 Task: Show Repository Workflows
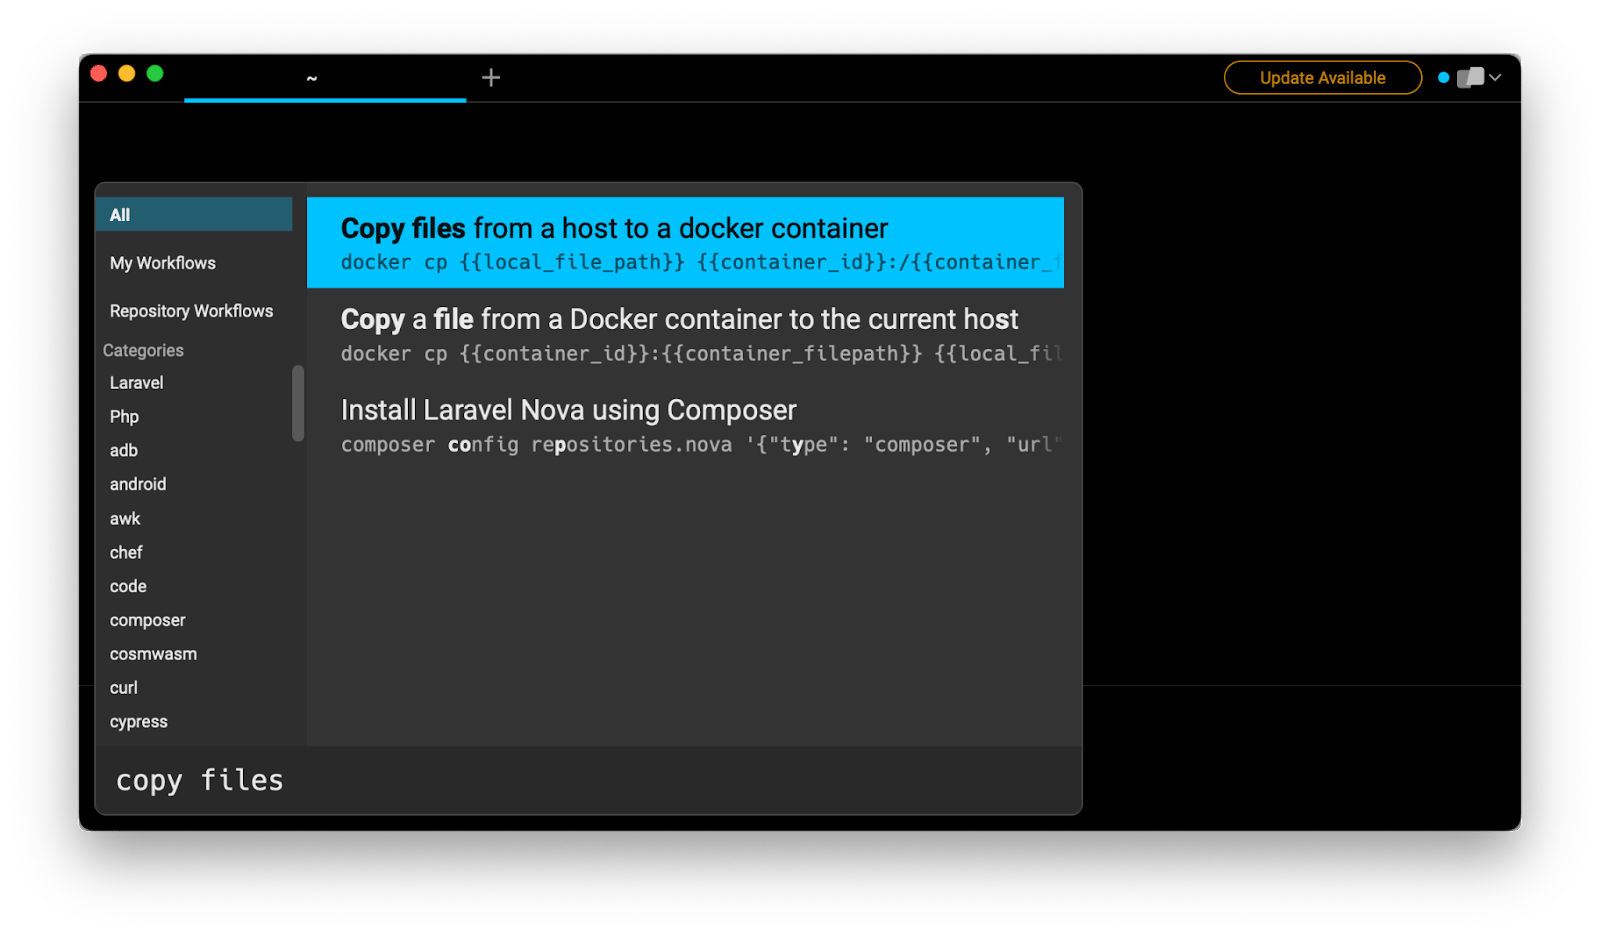pyautogui.click(x=191, y=311)
